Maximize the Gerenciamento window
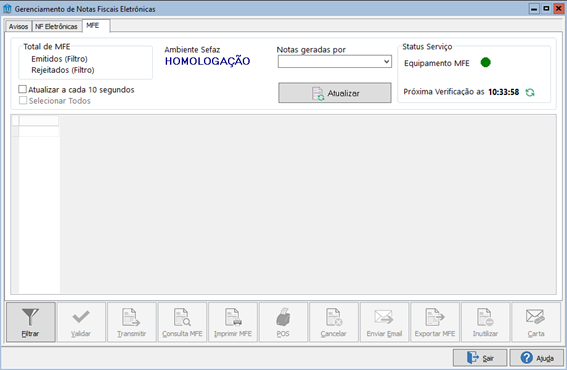The width and height of the screenshot is (567, 370). 546,8
